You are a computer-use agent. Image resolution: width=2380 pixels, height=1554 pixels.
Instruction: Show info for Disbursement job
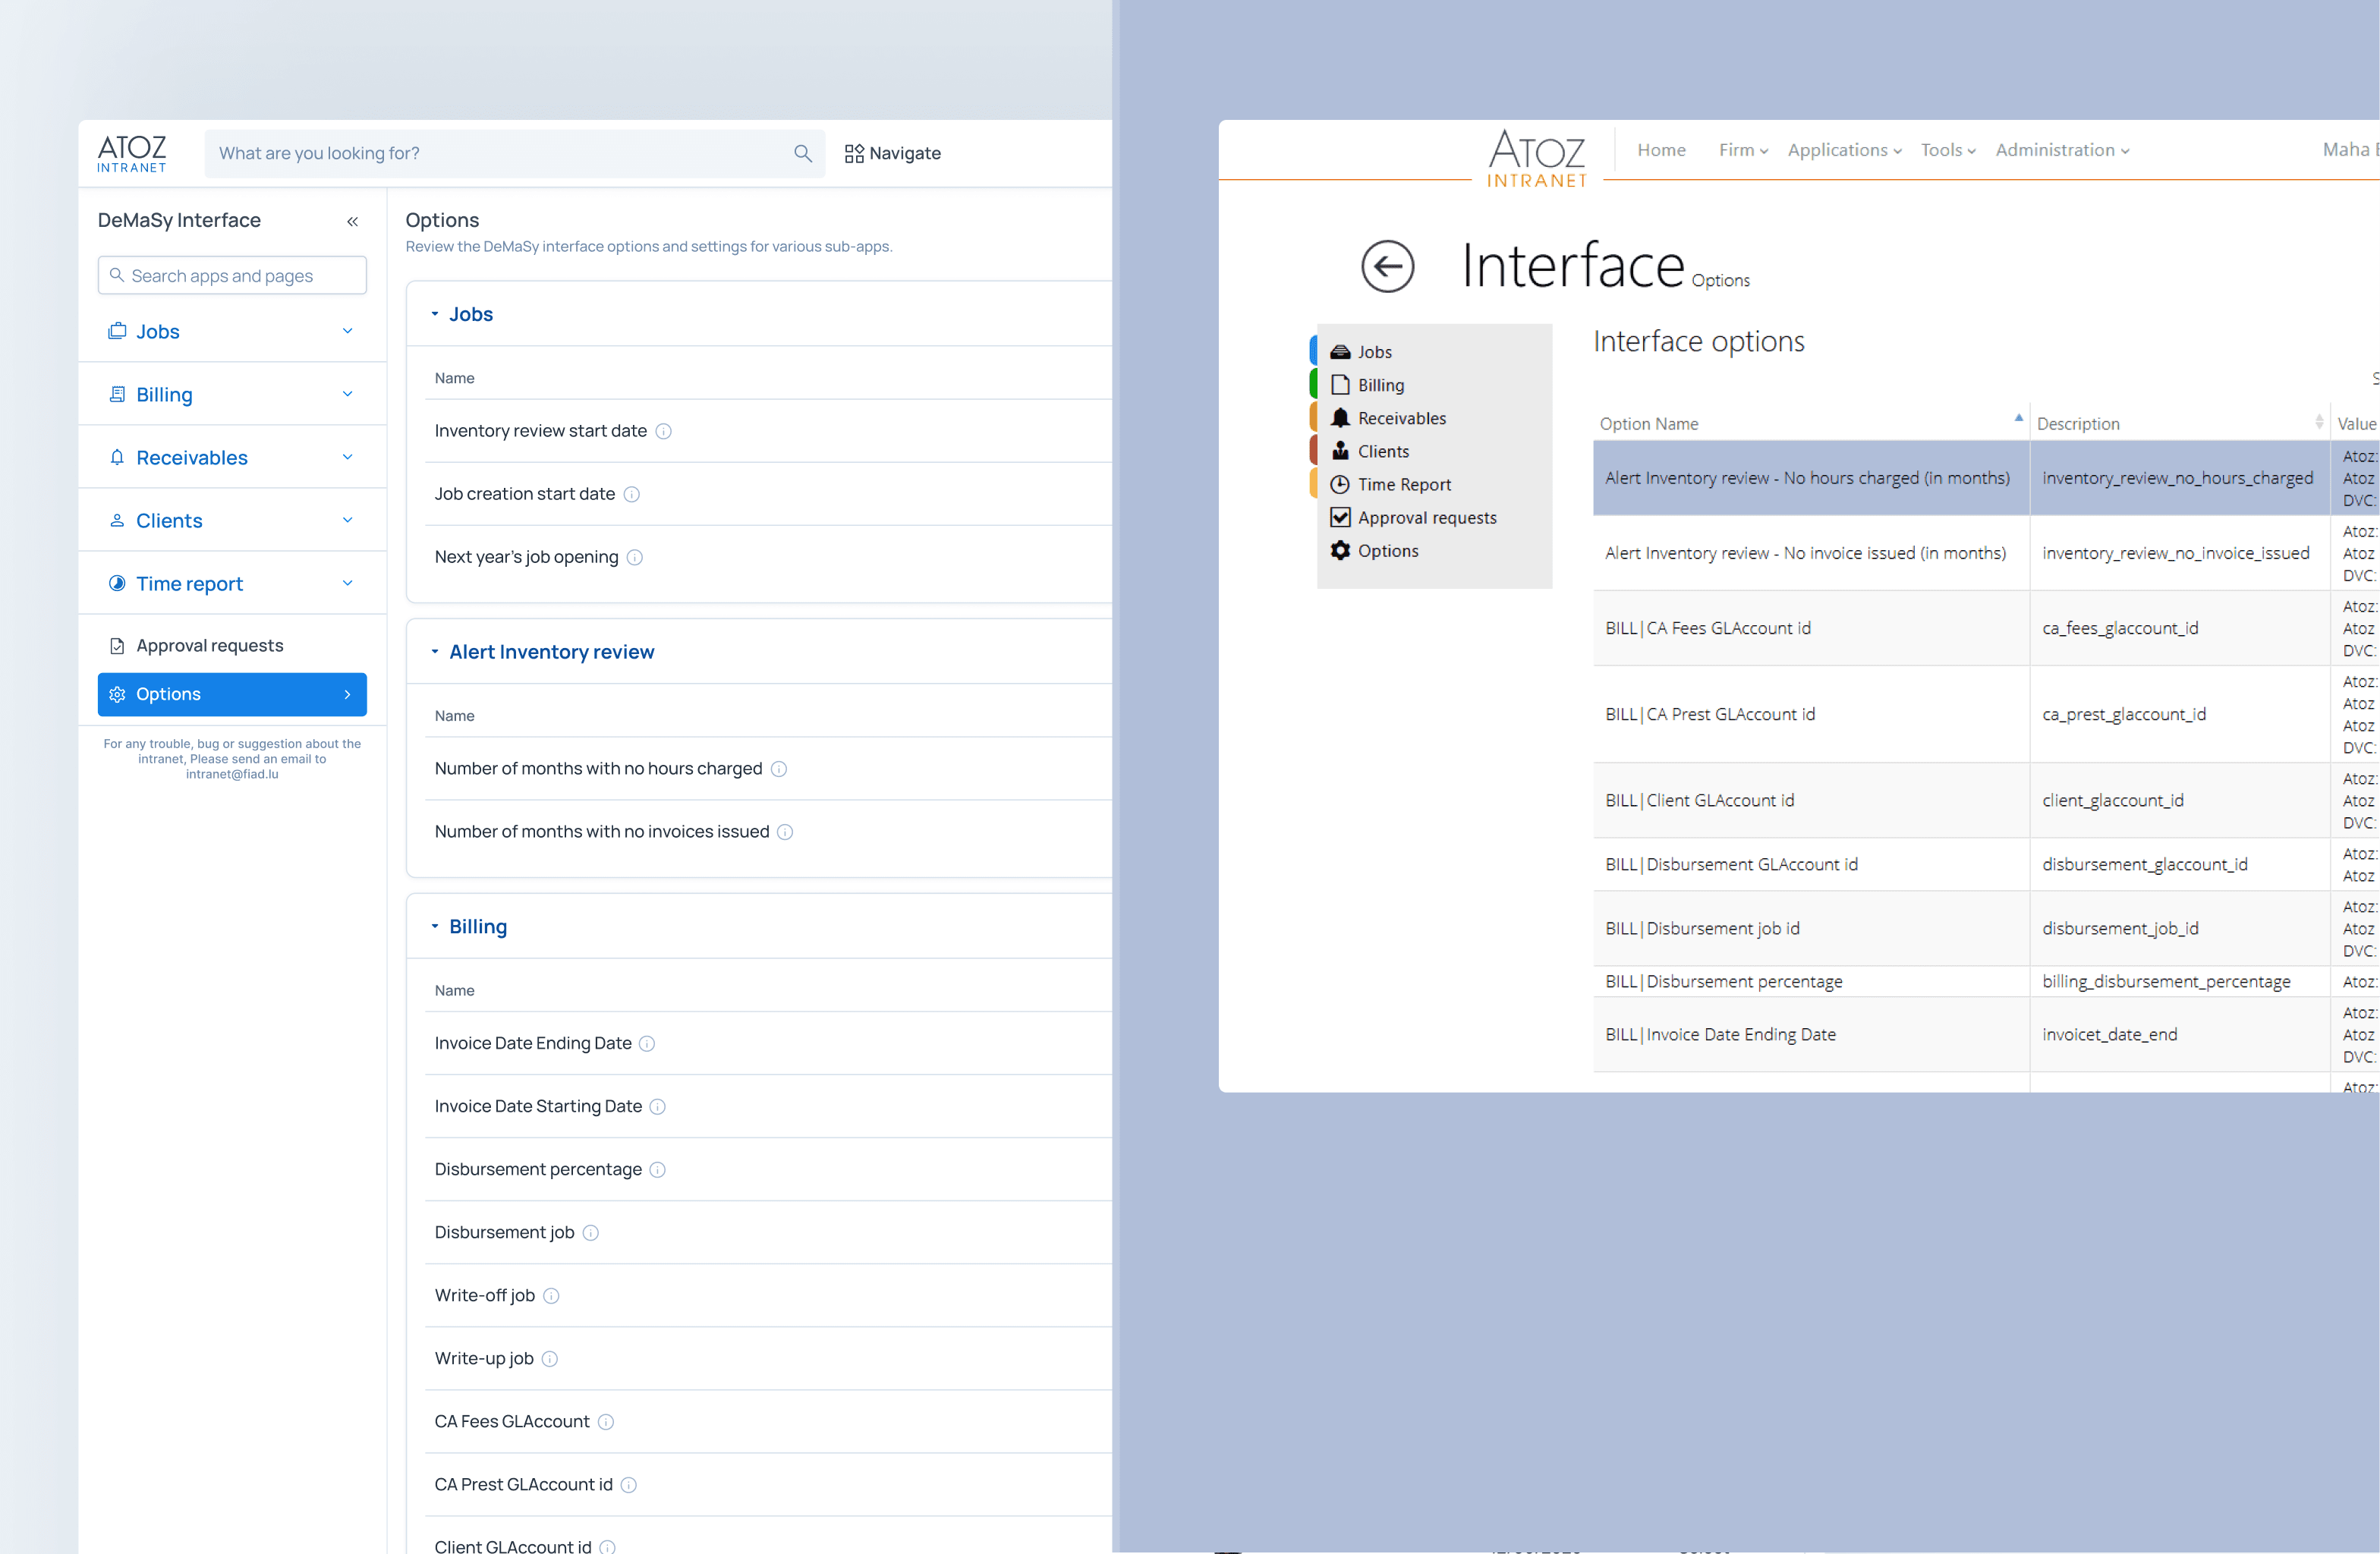point(590,1233)
